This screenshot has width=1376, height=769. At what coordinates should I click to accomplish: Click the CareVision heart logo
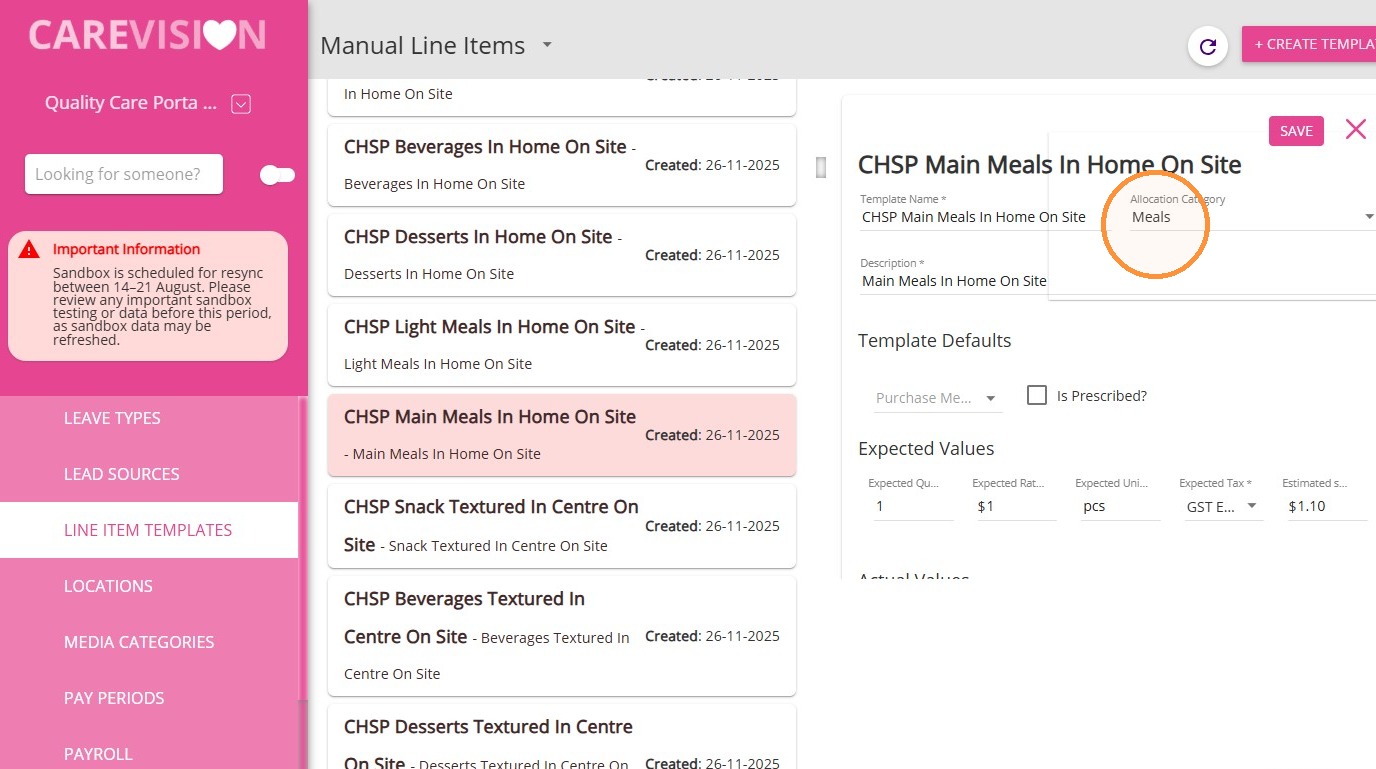147,35
